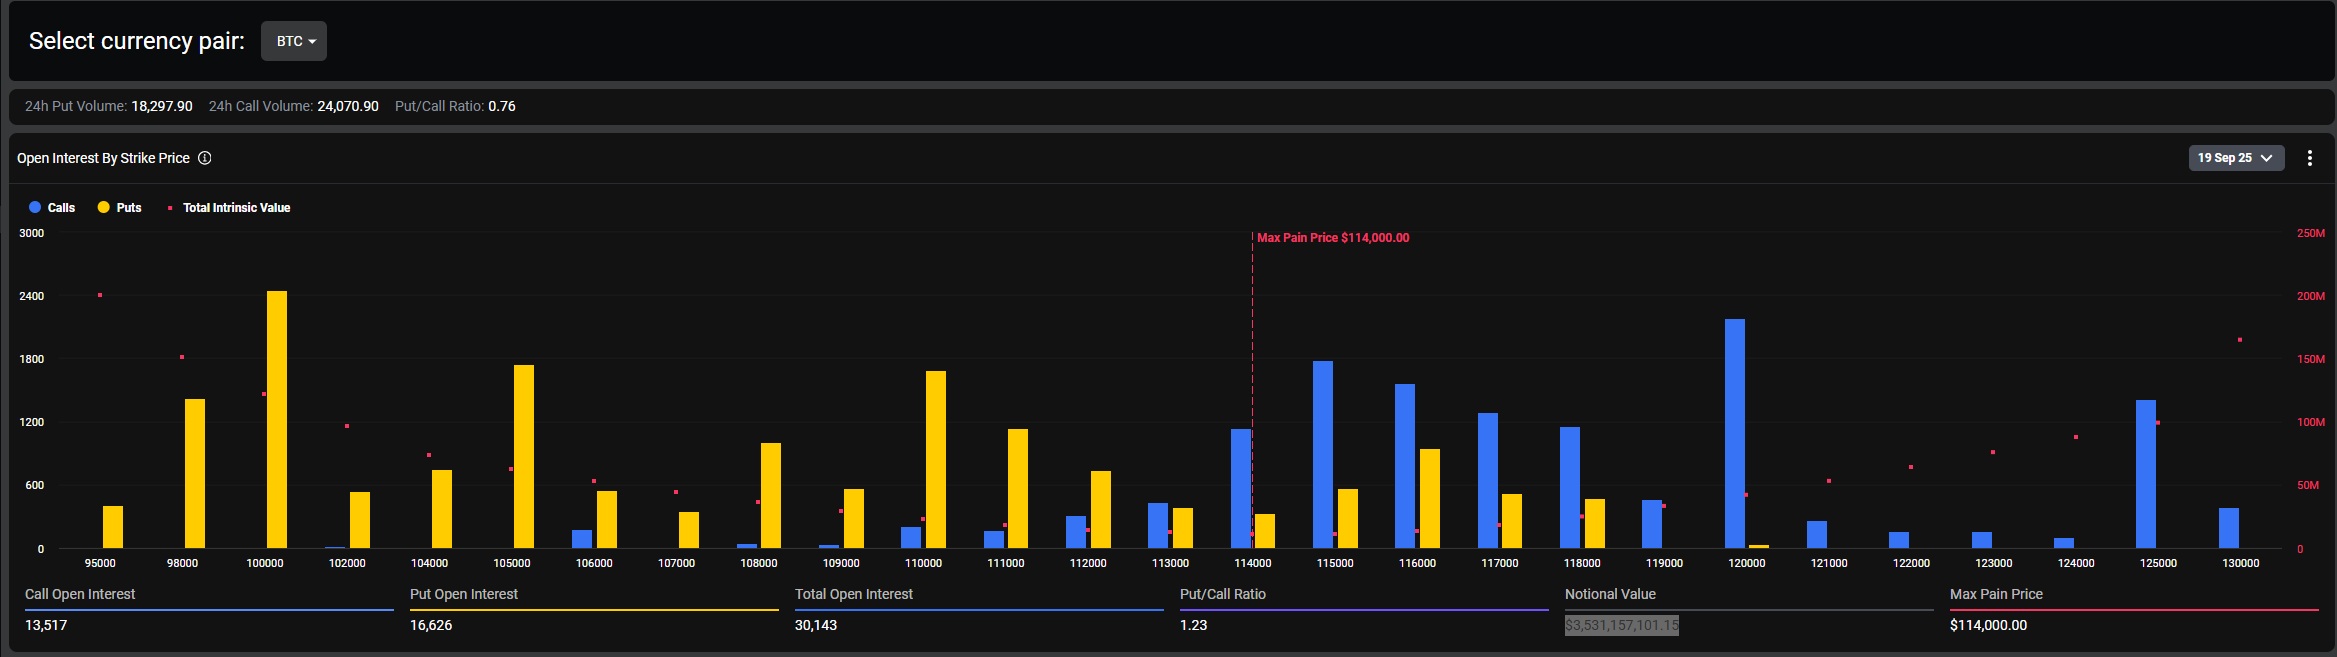Open the BTC currency pair dropdown
The height and width of the screenshot is (657, 2337).
294,41
